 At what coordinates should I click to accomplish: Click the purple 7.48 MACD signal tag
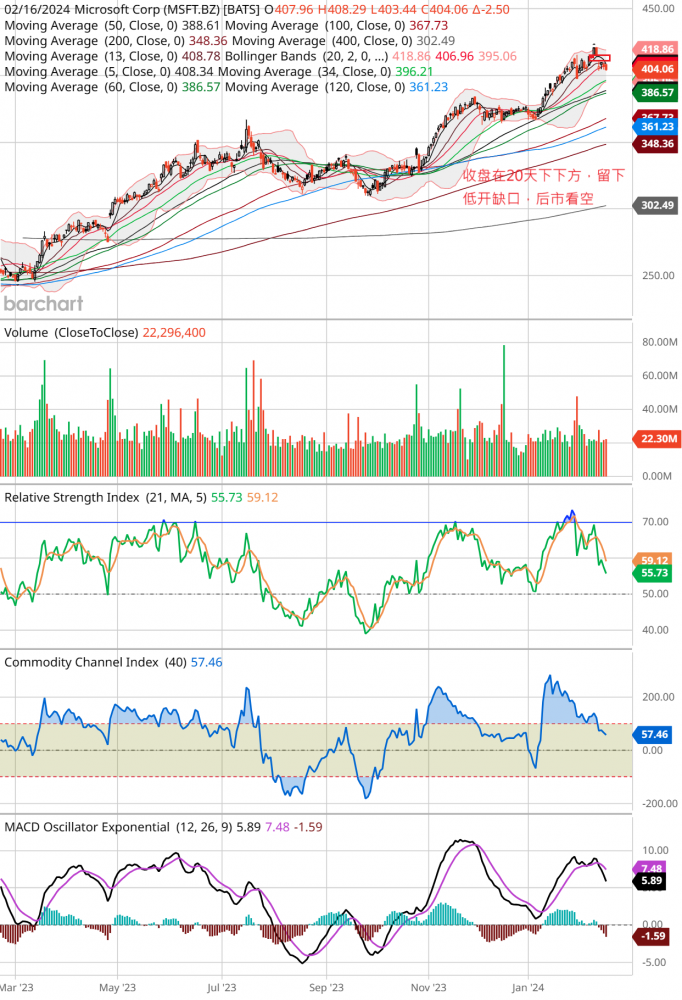click(650, 869)
